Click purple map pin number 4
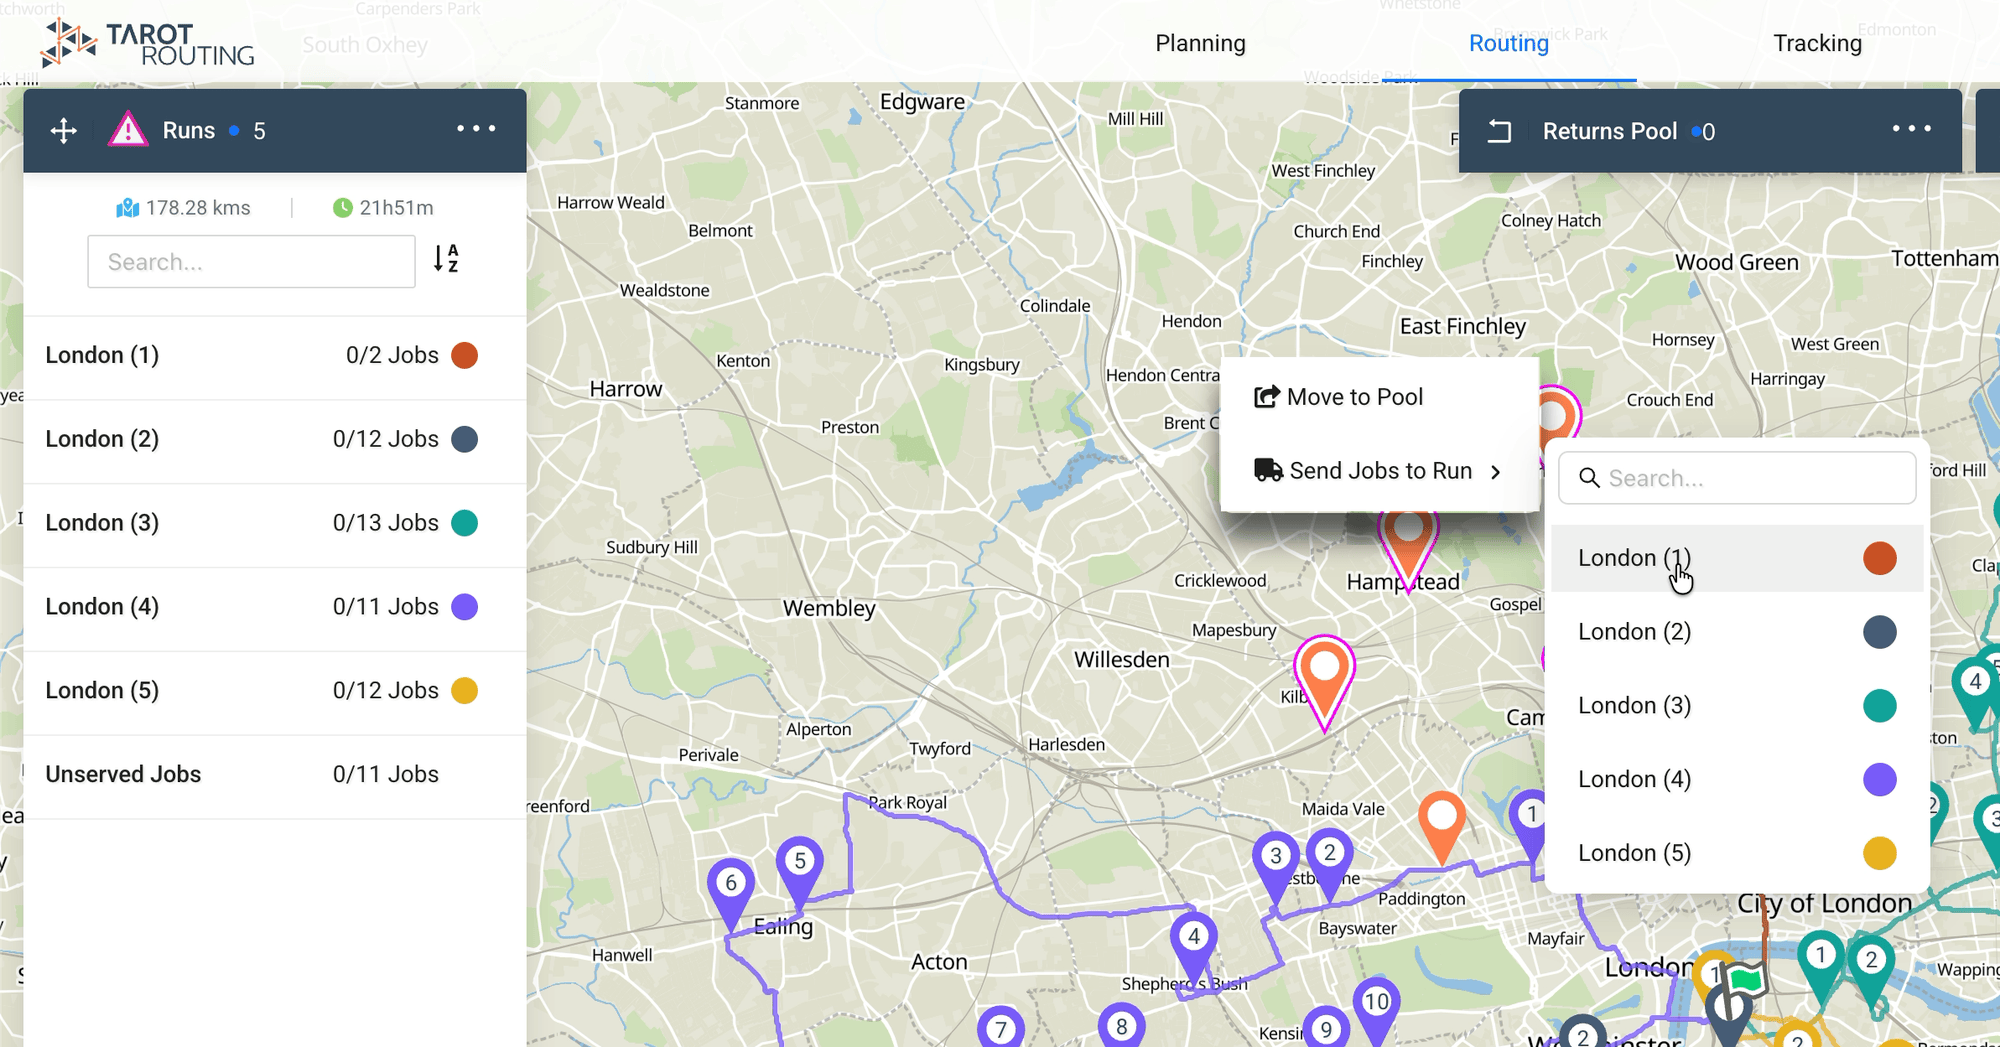 click(x=1194, y=945)
